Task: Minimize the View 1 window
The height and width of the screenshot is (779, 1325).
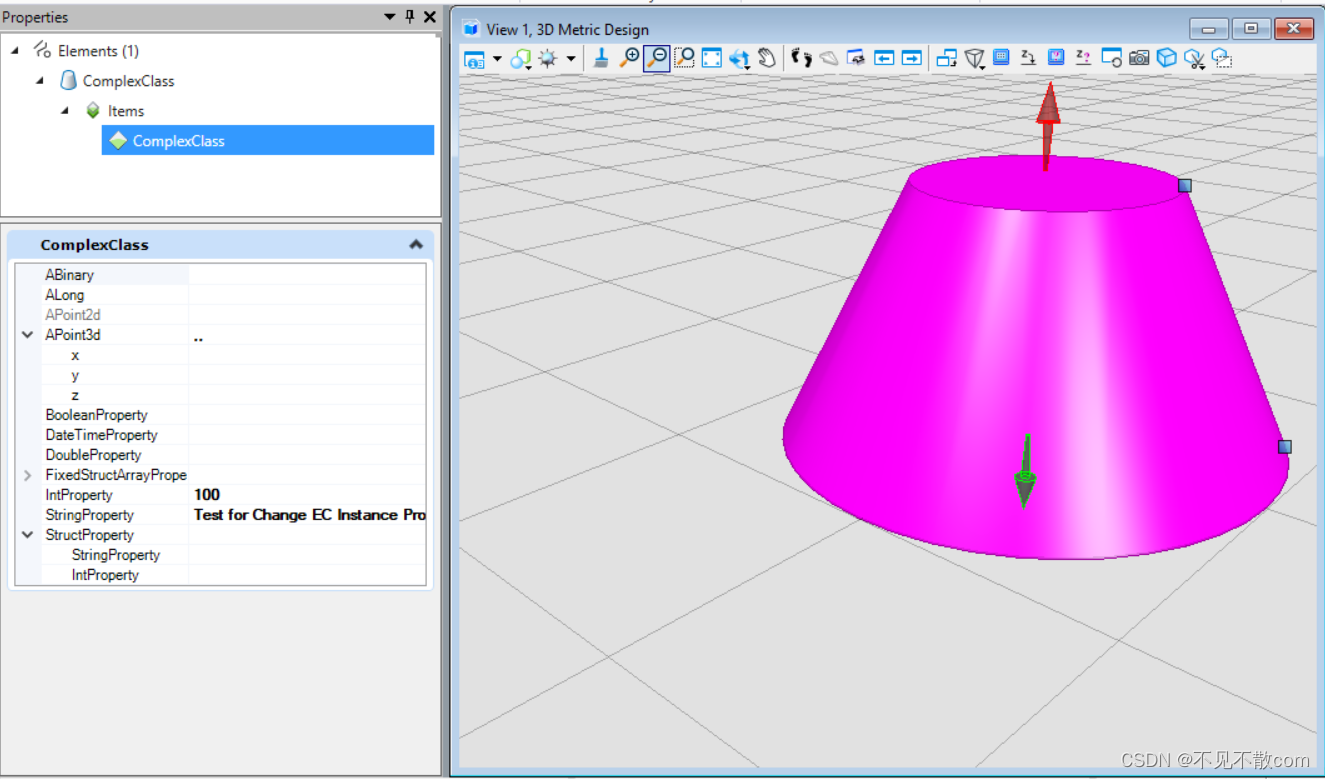Action: [x=1209, y=29]
